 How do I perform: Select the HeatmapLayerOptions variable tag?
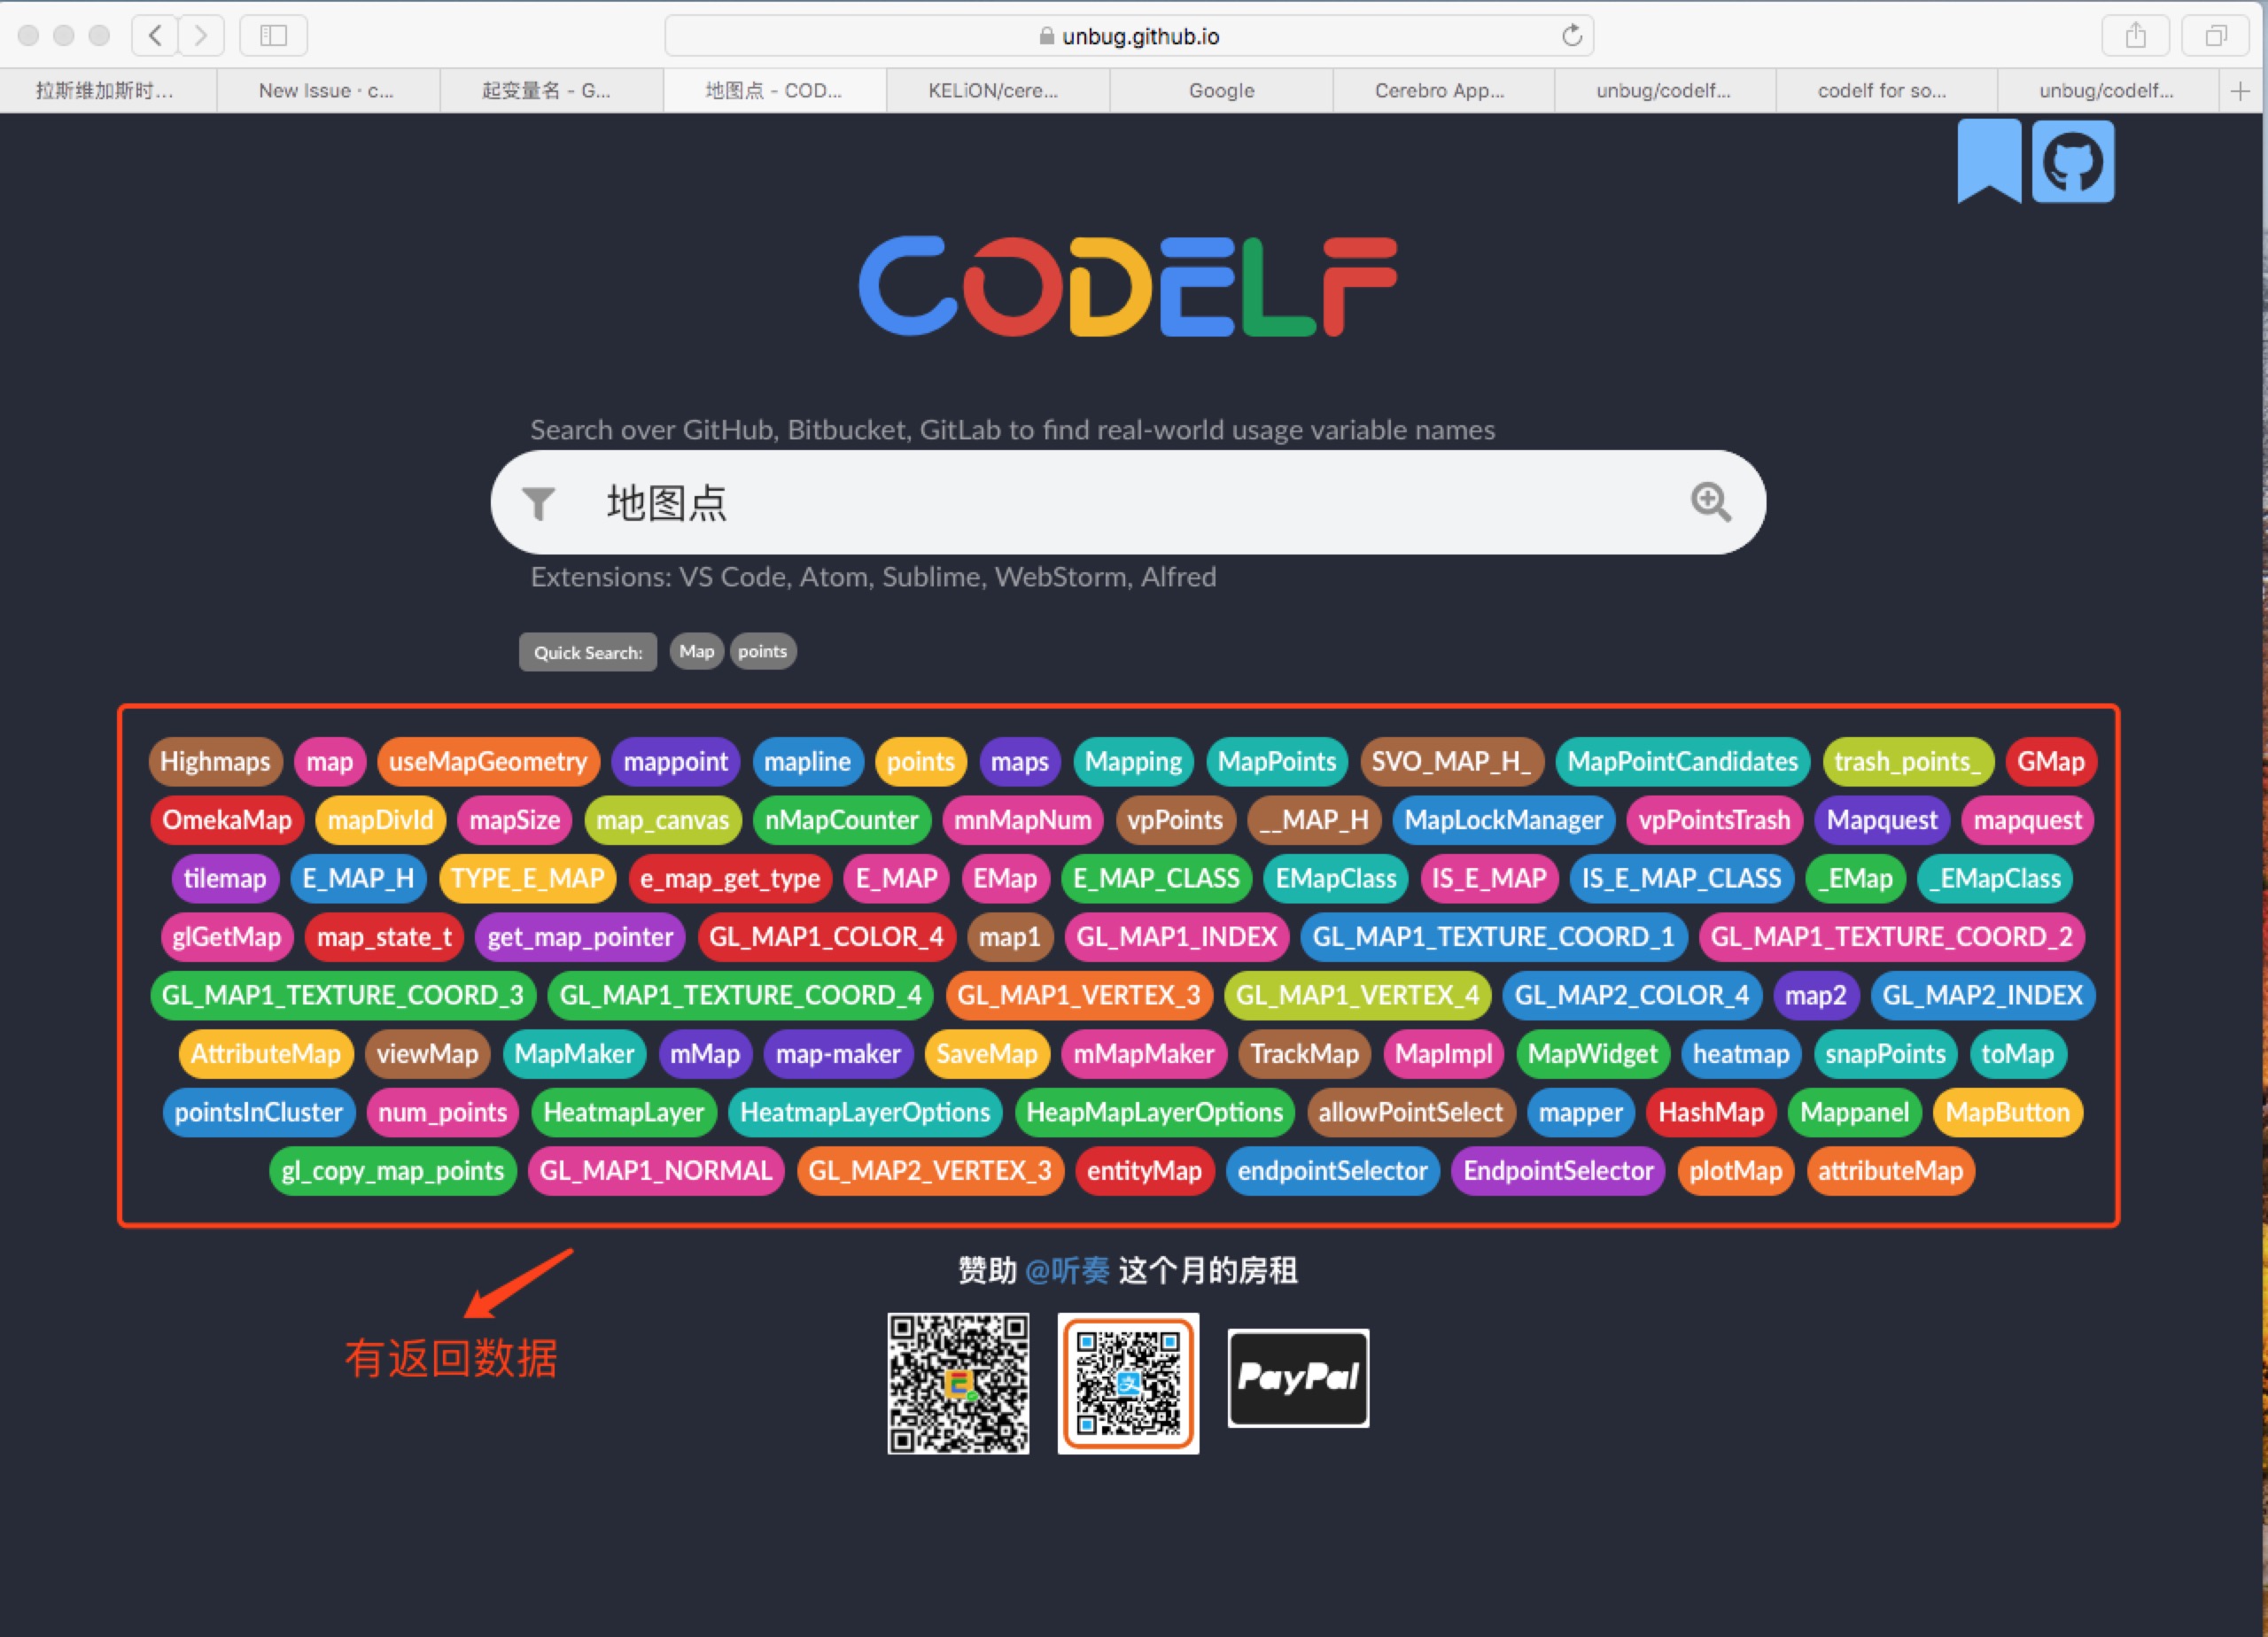(864, 1113)
